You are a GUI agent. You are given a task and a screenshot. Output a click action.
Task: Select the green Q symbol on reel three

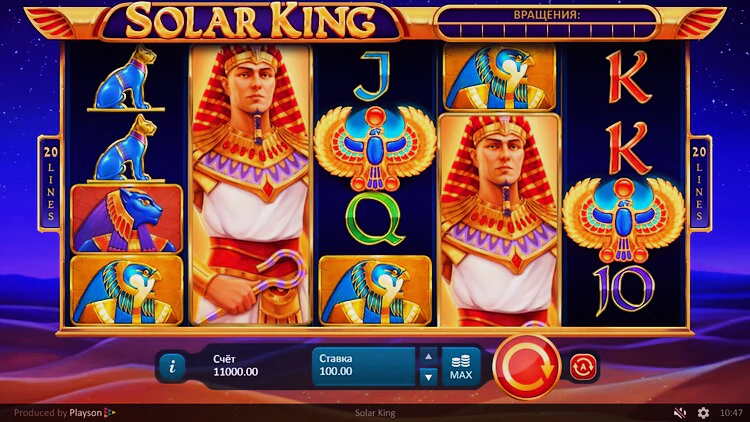[375, 220]
